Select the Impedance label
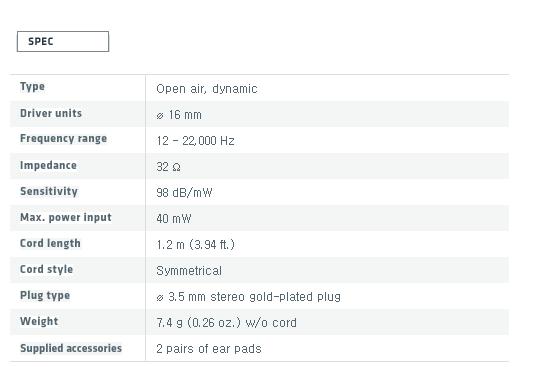545x367 pixels. 48,165
